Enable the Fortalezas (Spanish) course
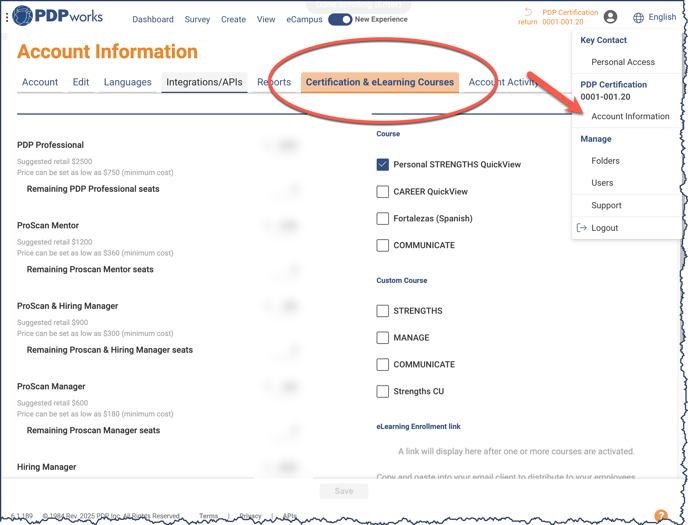The width and height of the screenshot is (688, 525). tap(383, 218)
